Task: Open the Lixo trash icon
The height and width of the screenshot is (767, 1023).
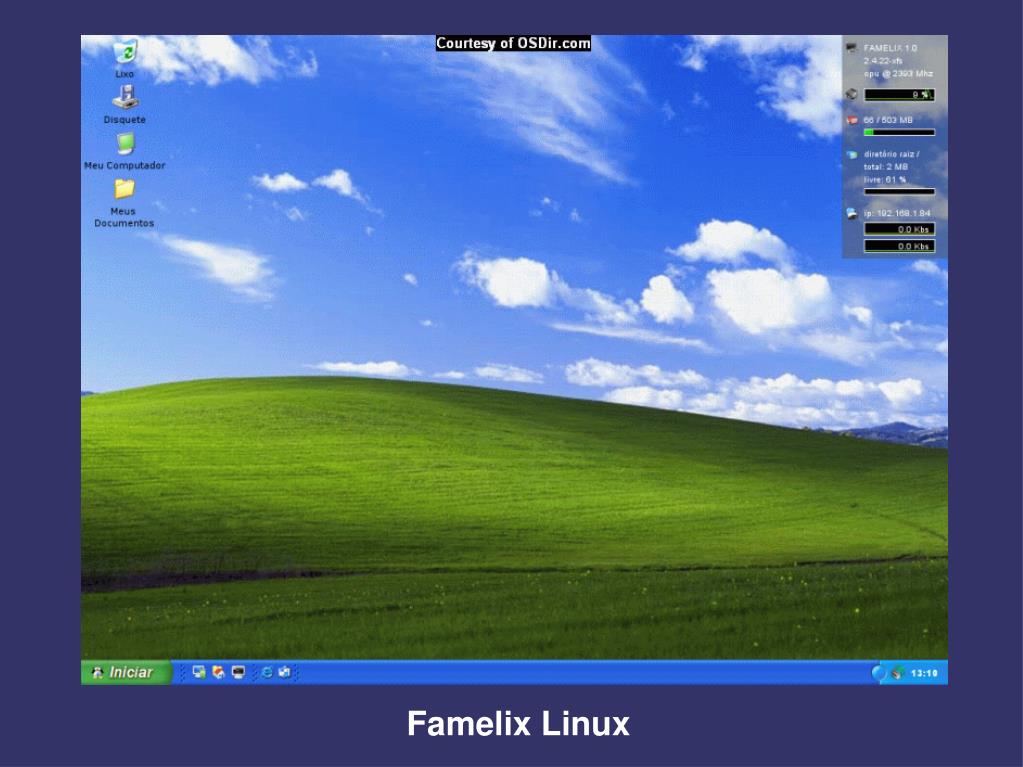Action: click(x=125, y=52)
